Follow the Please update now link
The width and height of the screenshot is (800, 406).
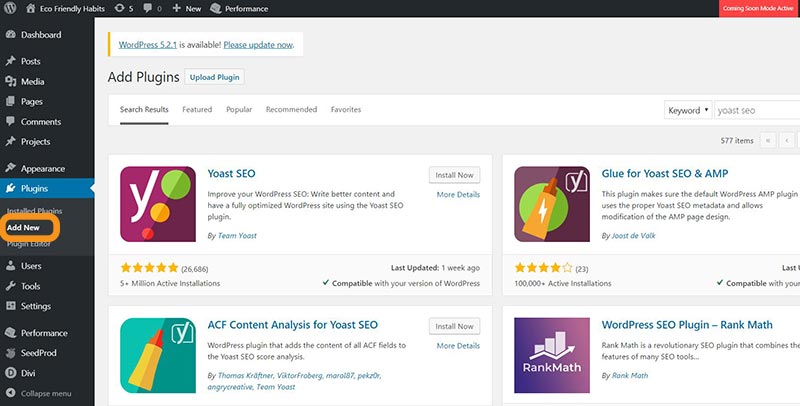coord(258,44)
